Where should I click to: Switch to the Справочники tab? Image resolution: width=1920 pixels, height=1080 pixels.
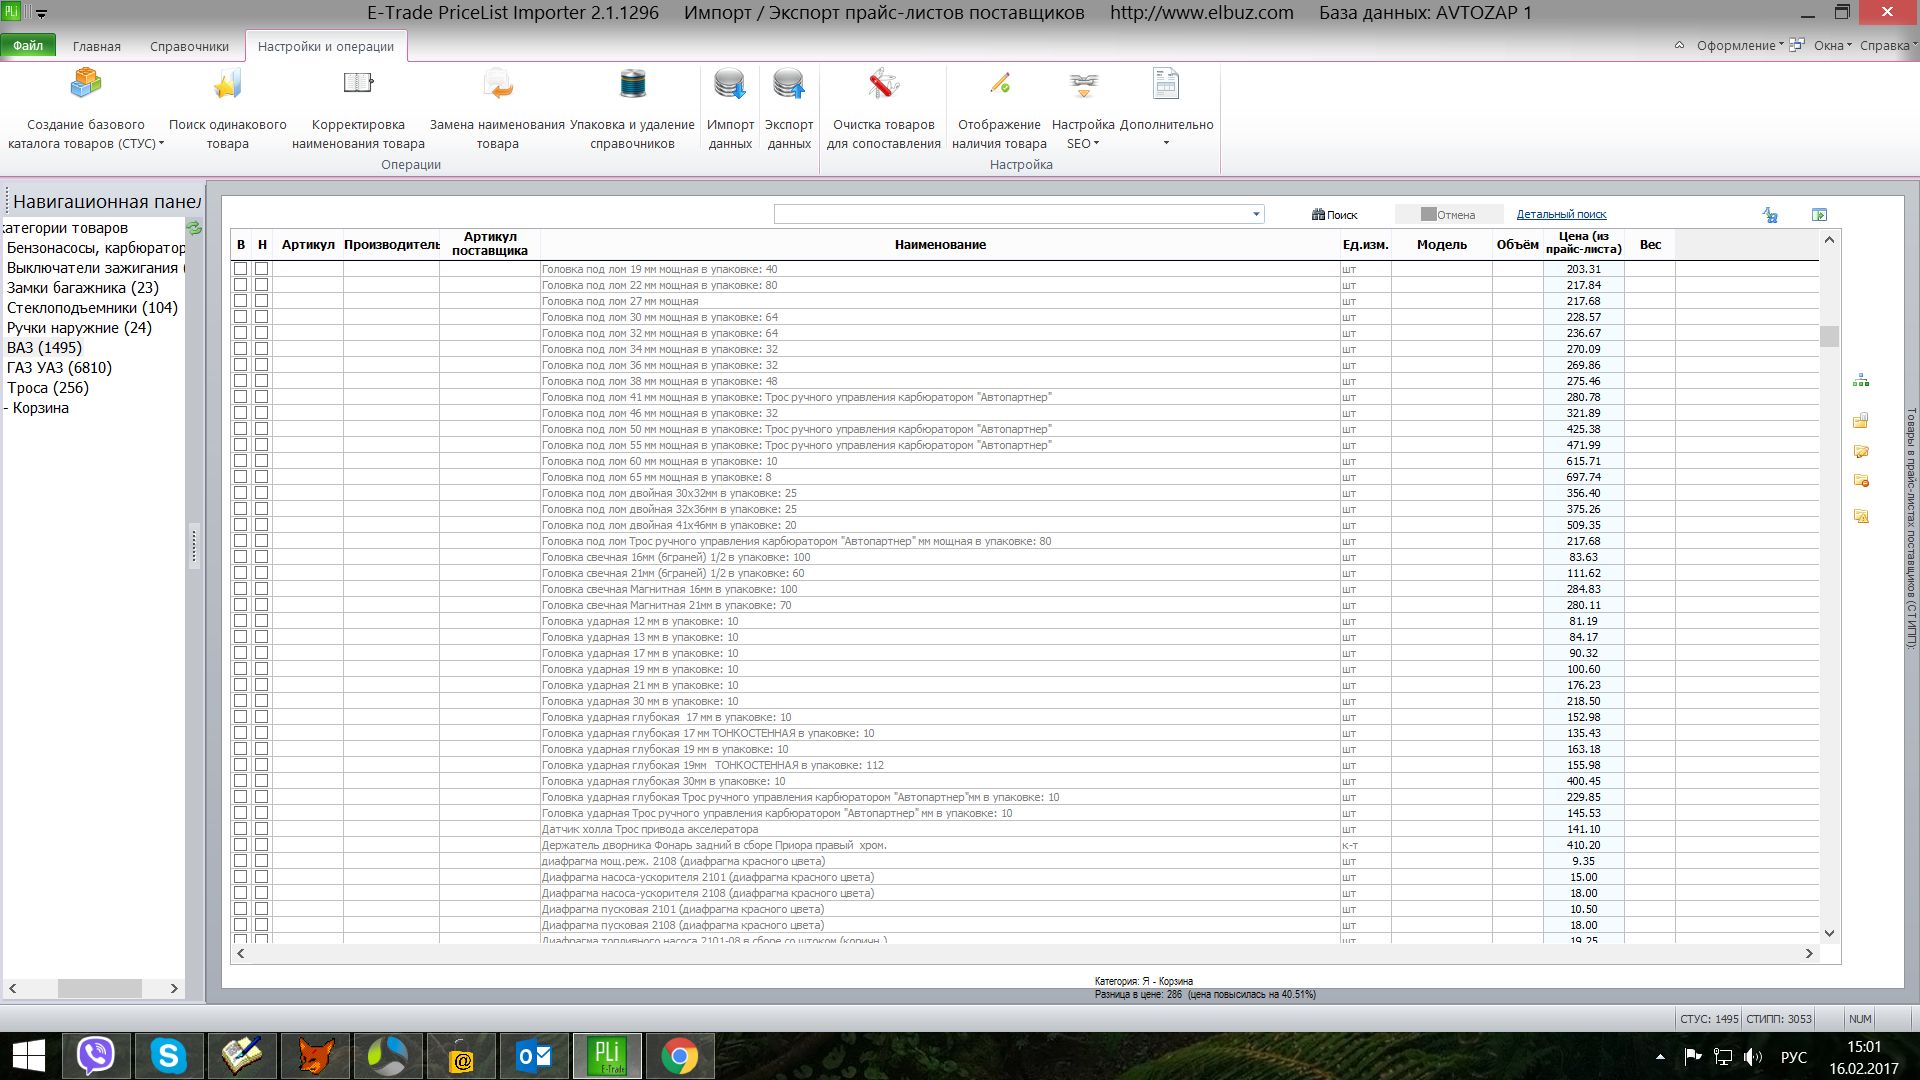coord(189,46)
